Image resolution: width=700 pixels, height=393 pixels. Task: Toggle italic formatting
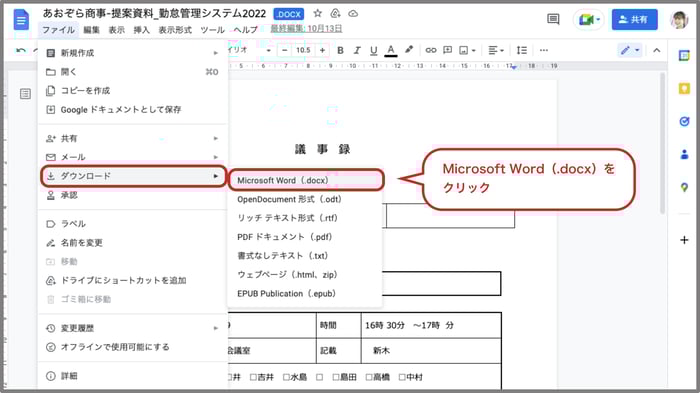pyautogui.click(x=357, y=50)
